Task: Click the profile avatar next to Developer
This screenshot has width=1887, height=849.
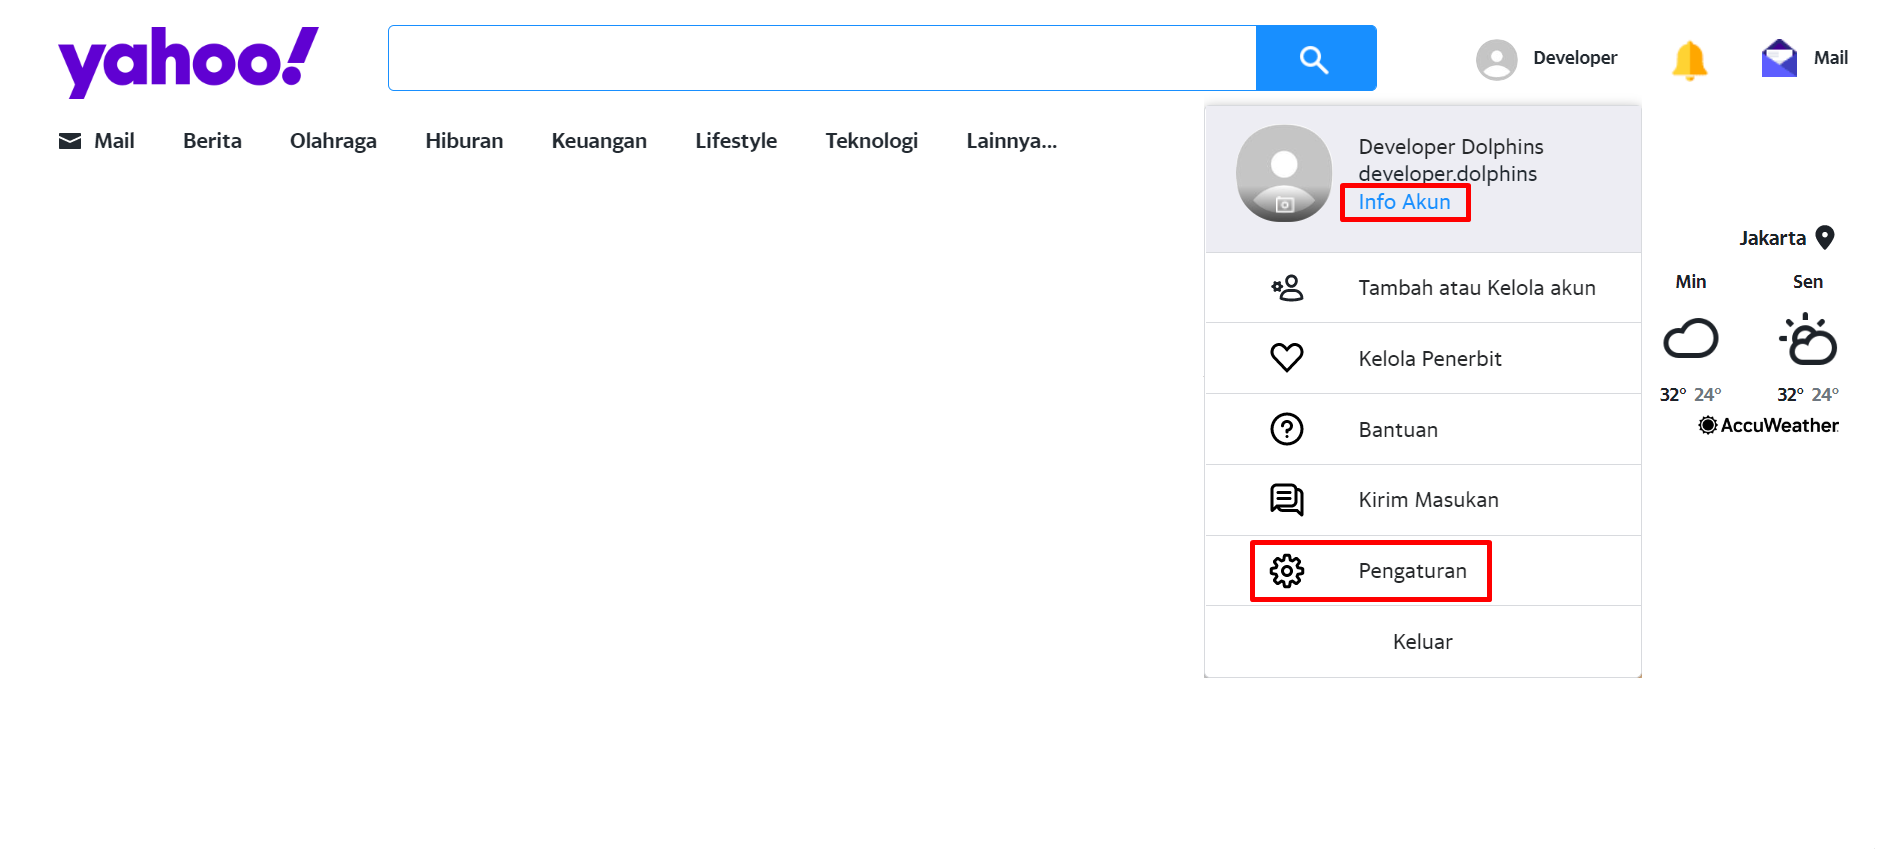Action: tap(1496, 59)
